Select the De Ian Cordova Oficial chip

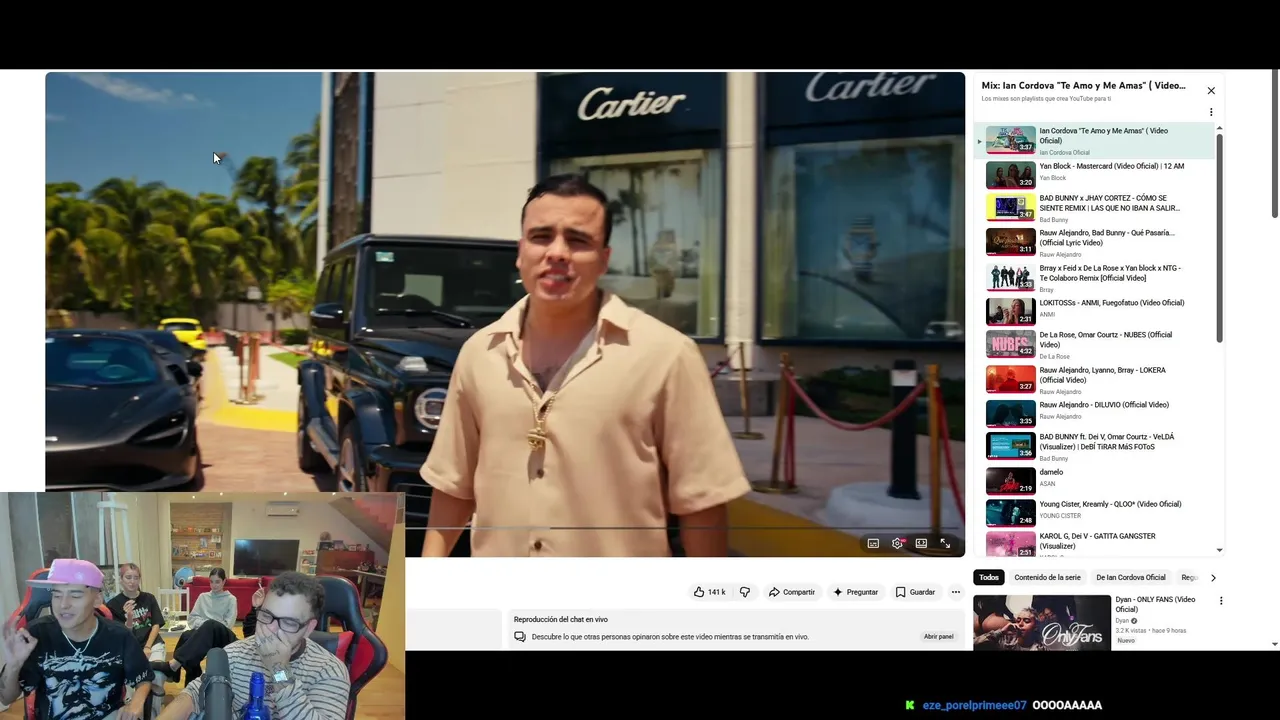coord(1131,577)
